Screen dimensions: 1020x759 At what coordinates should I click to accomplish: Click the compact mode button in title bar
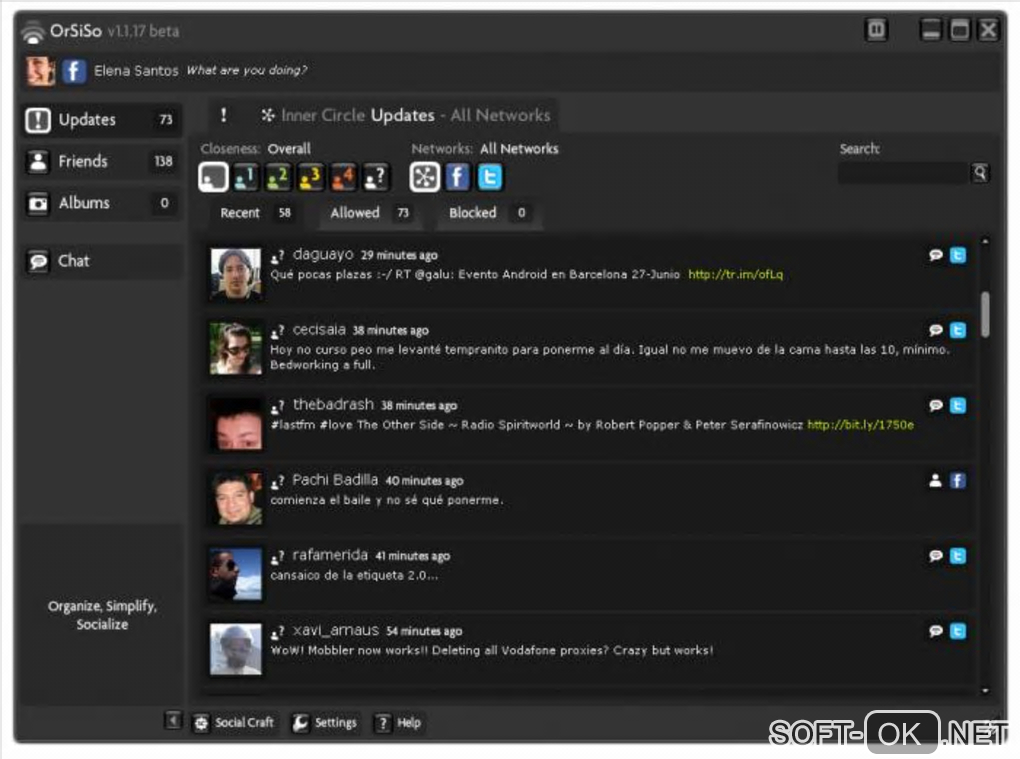pyautogui.click(x=876, y=29)
